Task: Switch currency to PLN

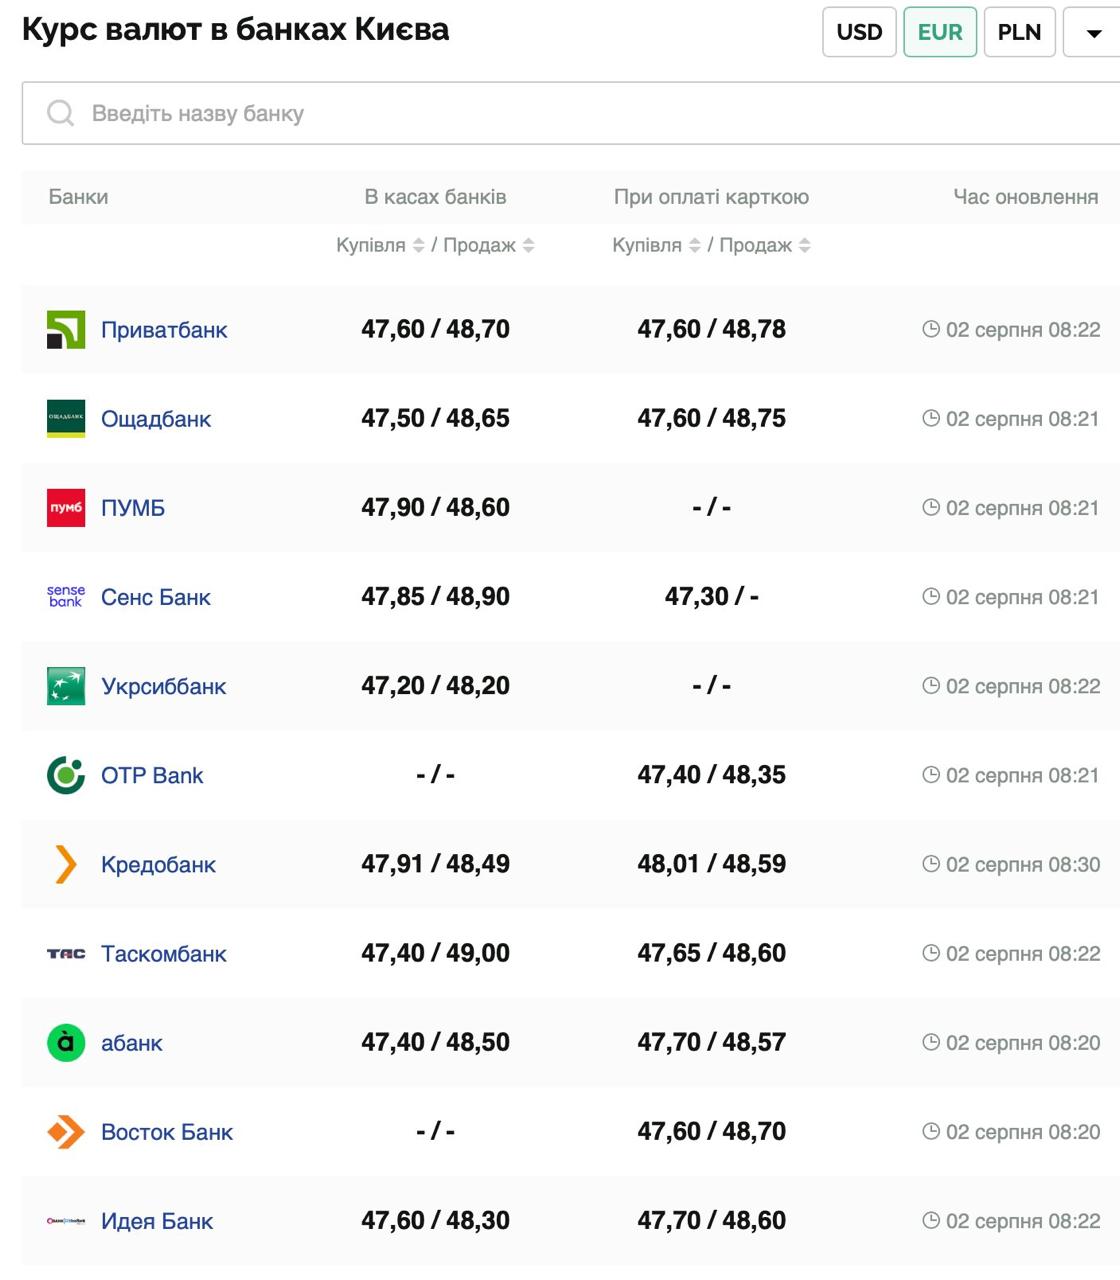Action: click(1019, 32)
